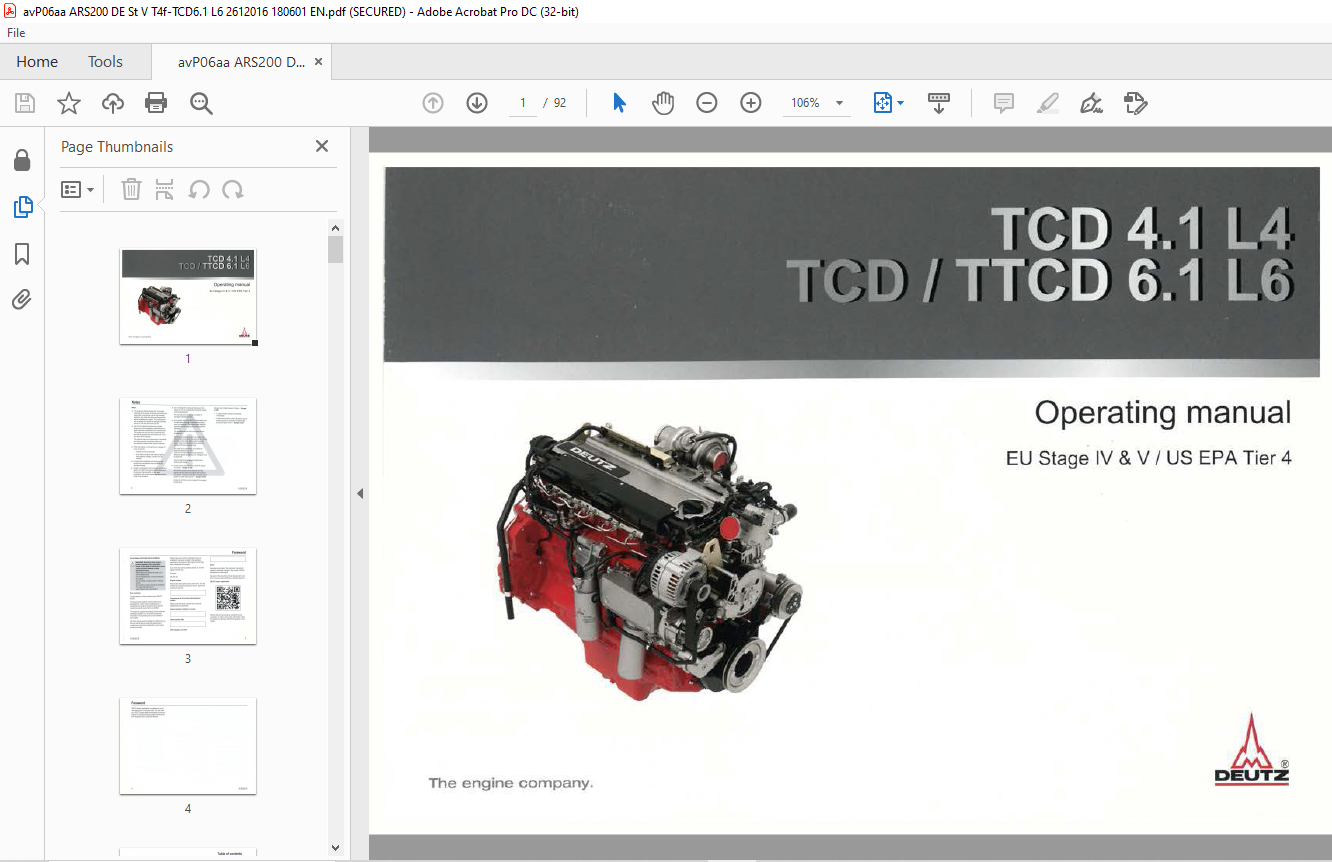Image resolution: width=1332 pixels, height=862 pixels.
Task: Click the 'Operating manual' text on page
Action: [1163, 413]
